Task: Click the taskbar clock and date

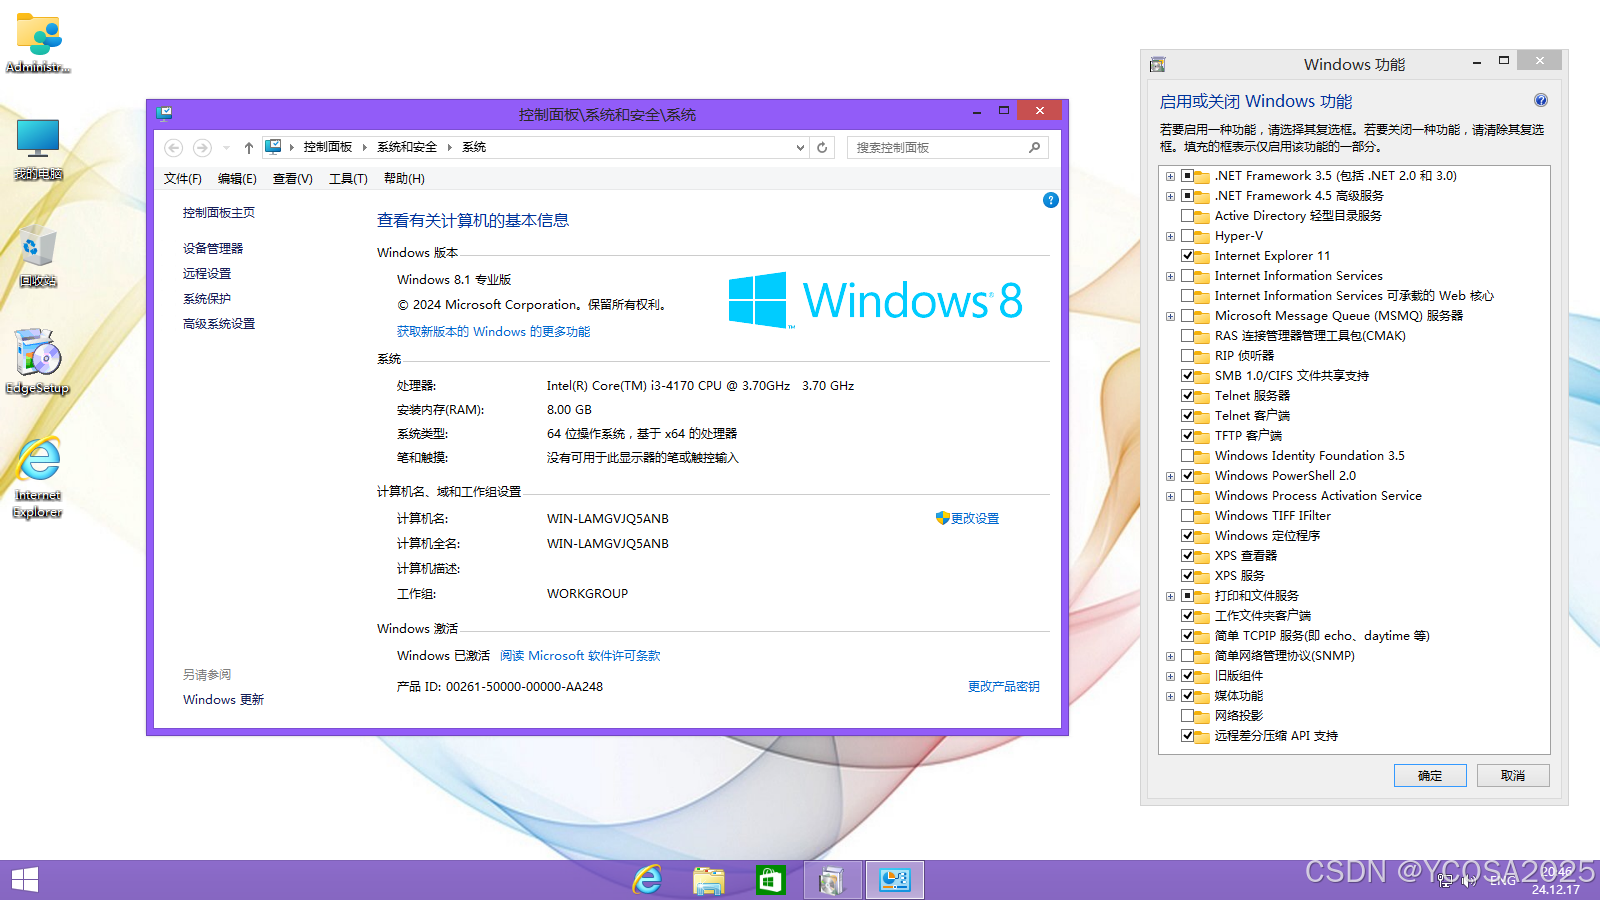Action: click(x=1556, y=881)
